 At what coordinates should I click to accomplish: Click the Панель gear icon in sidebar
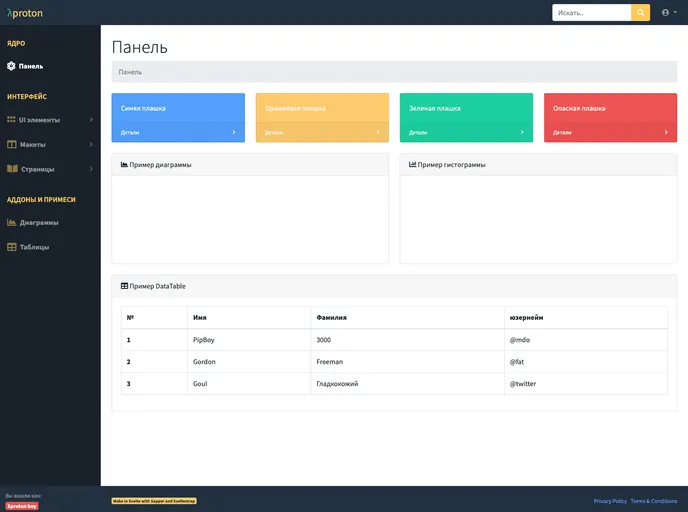11,66
